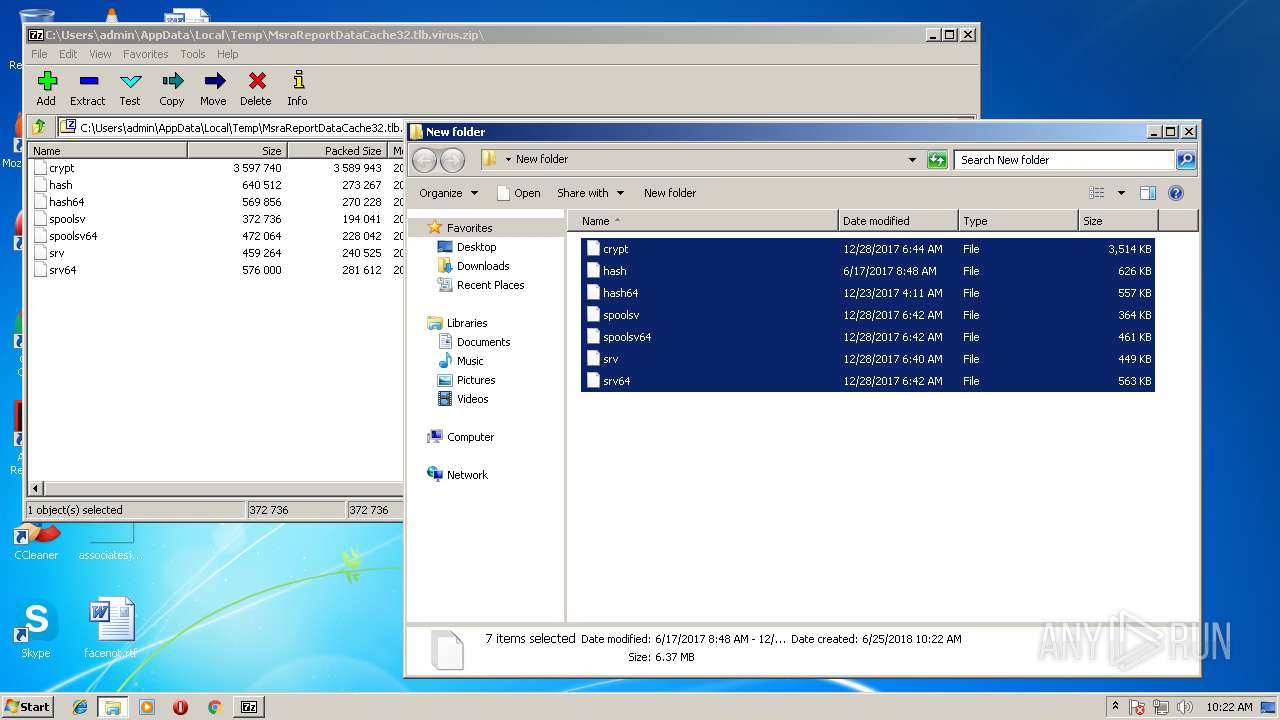The width and height of the screenshot is (1280, 720).
Task: Click New folder button in Explorer toolbar
Action: click(x=670, y=193)
